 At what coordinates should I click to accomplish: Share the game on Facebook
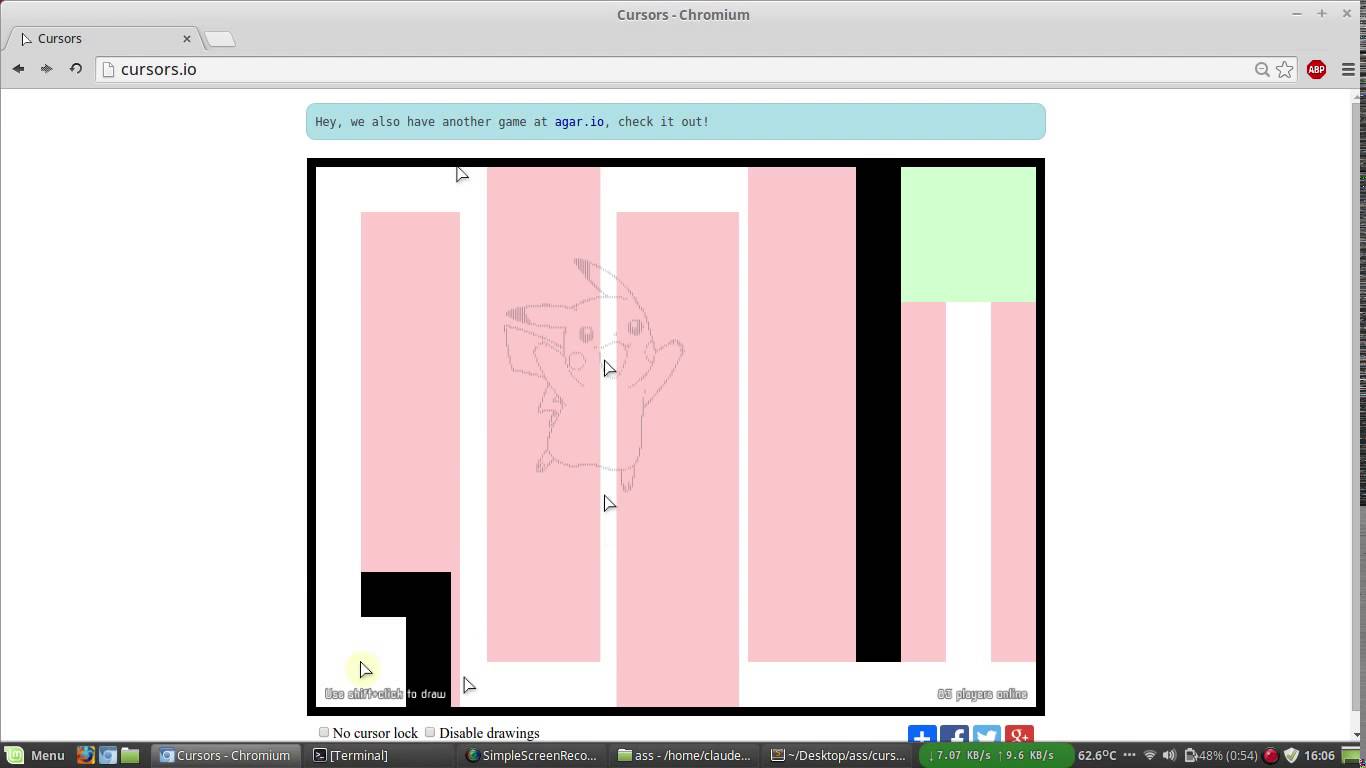(x=953, y=736)
